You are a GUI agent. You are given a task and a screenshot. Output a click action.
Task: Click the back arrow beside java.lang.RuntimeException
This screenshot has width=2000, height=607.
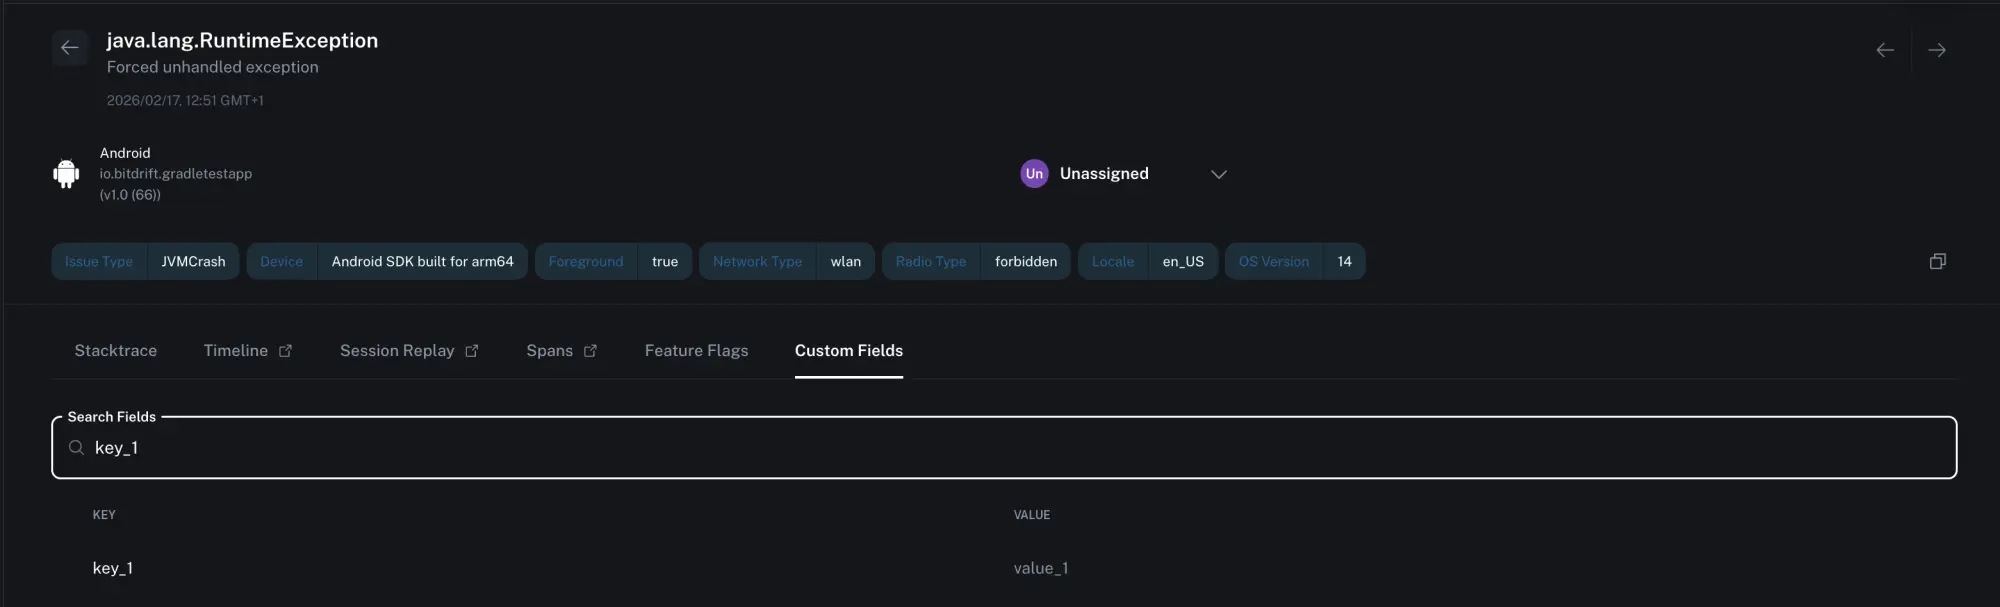coord(70,48)
